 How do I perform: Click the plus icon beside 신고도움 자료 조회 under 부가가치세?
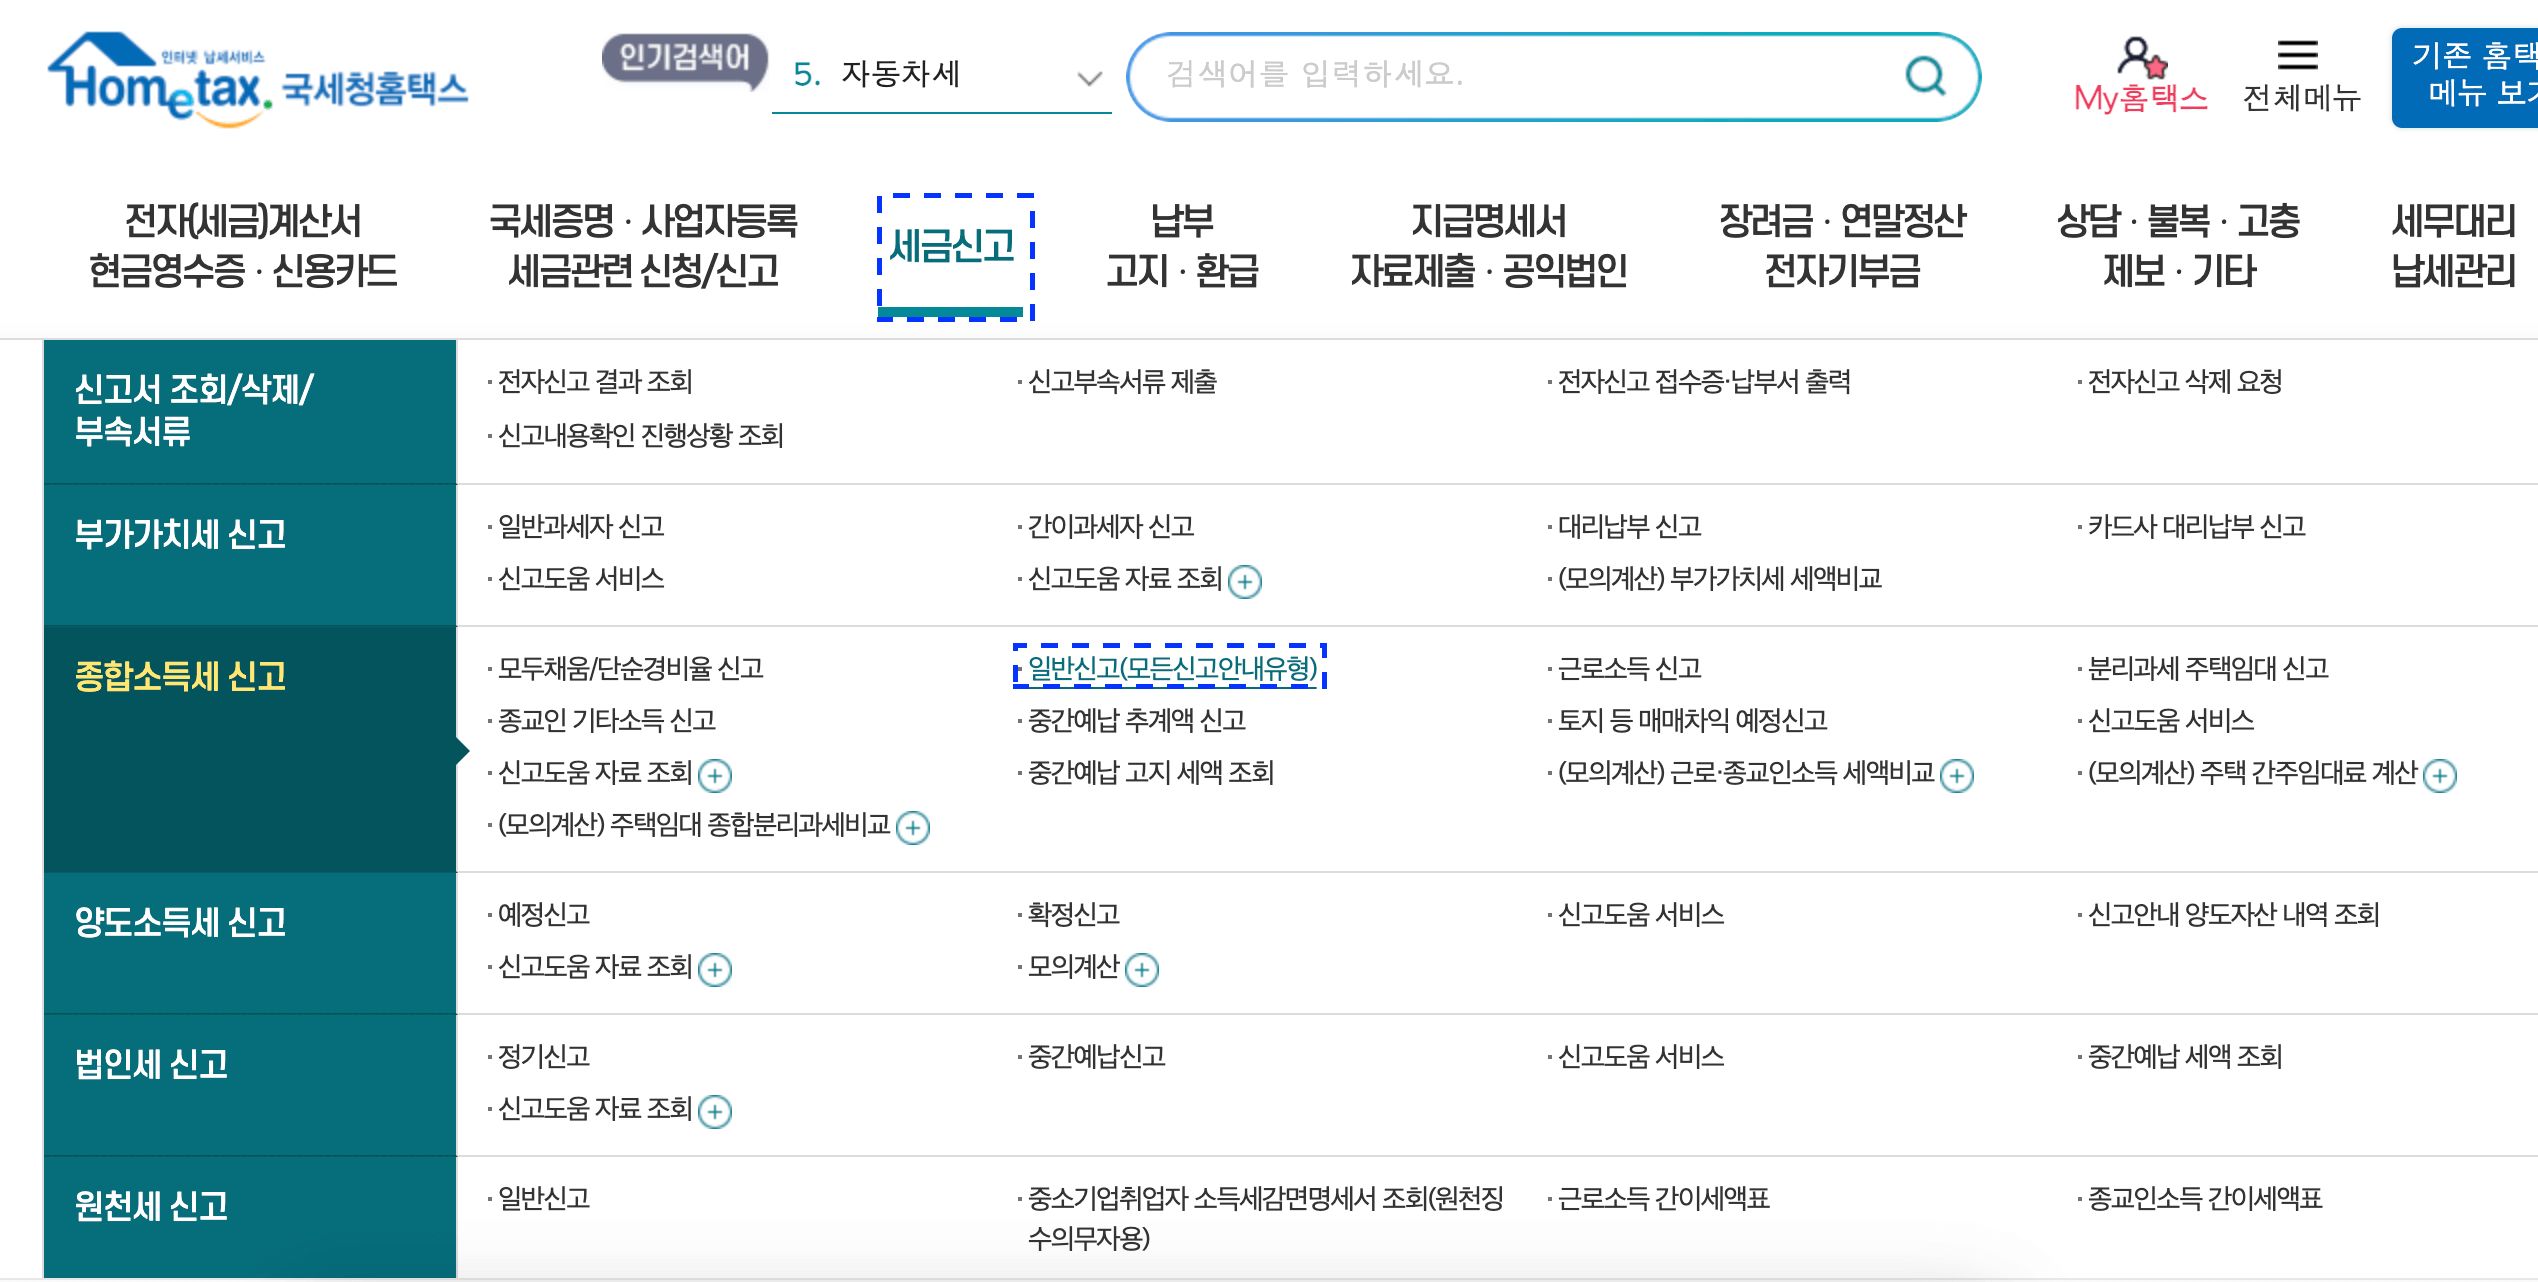click(1246, 581)
